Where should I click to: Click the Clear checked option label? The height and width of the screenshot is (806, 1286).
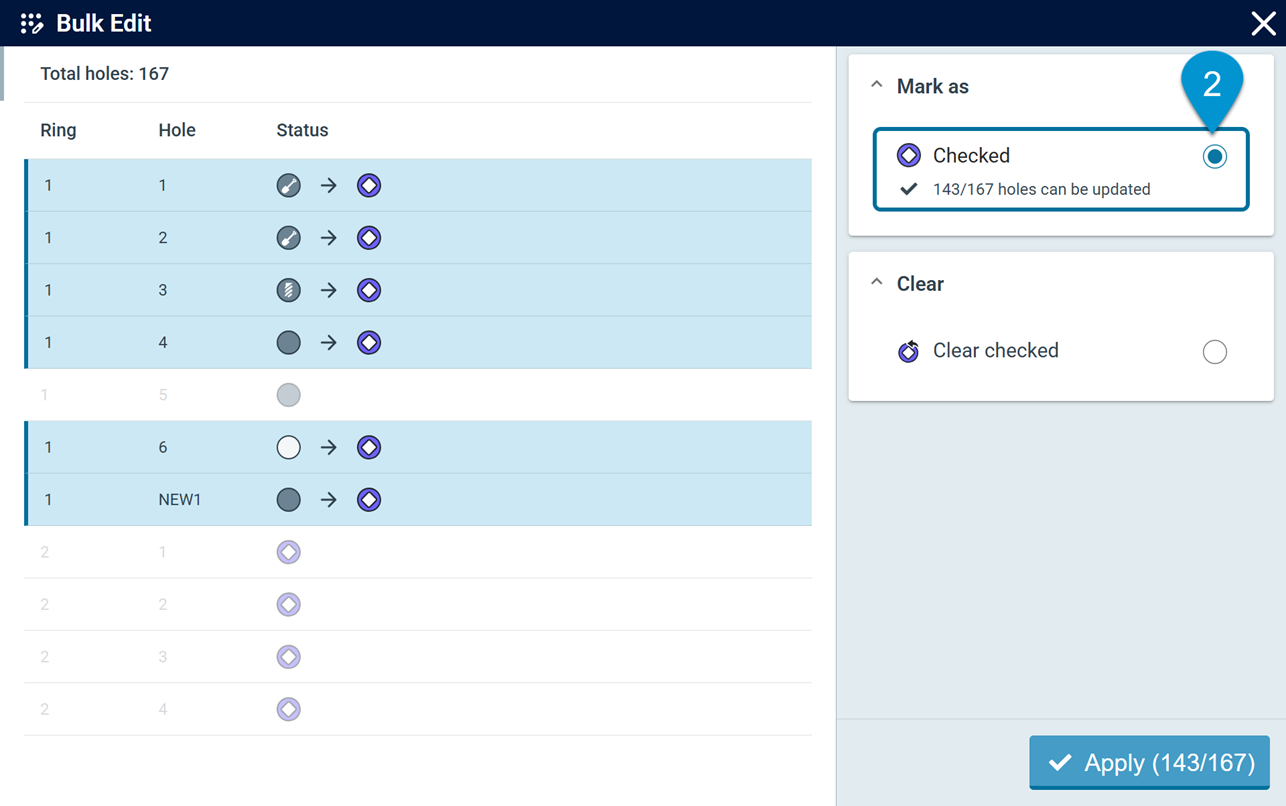[995, 350]
